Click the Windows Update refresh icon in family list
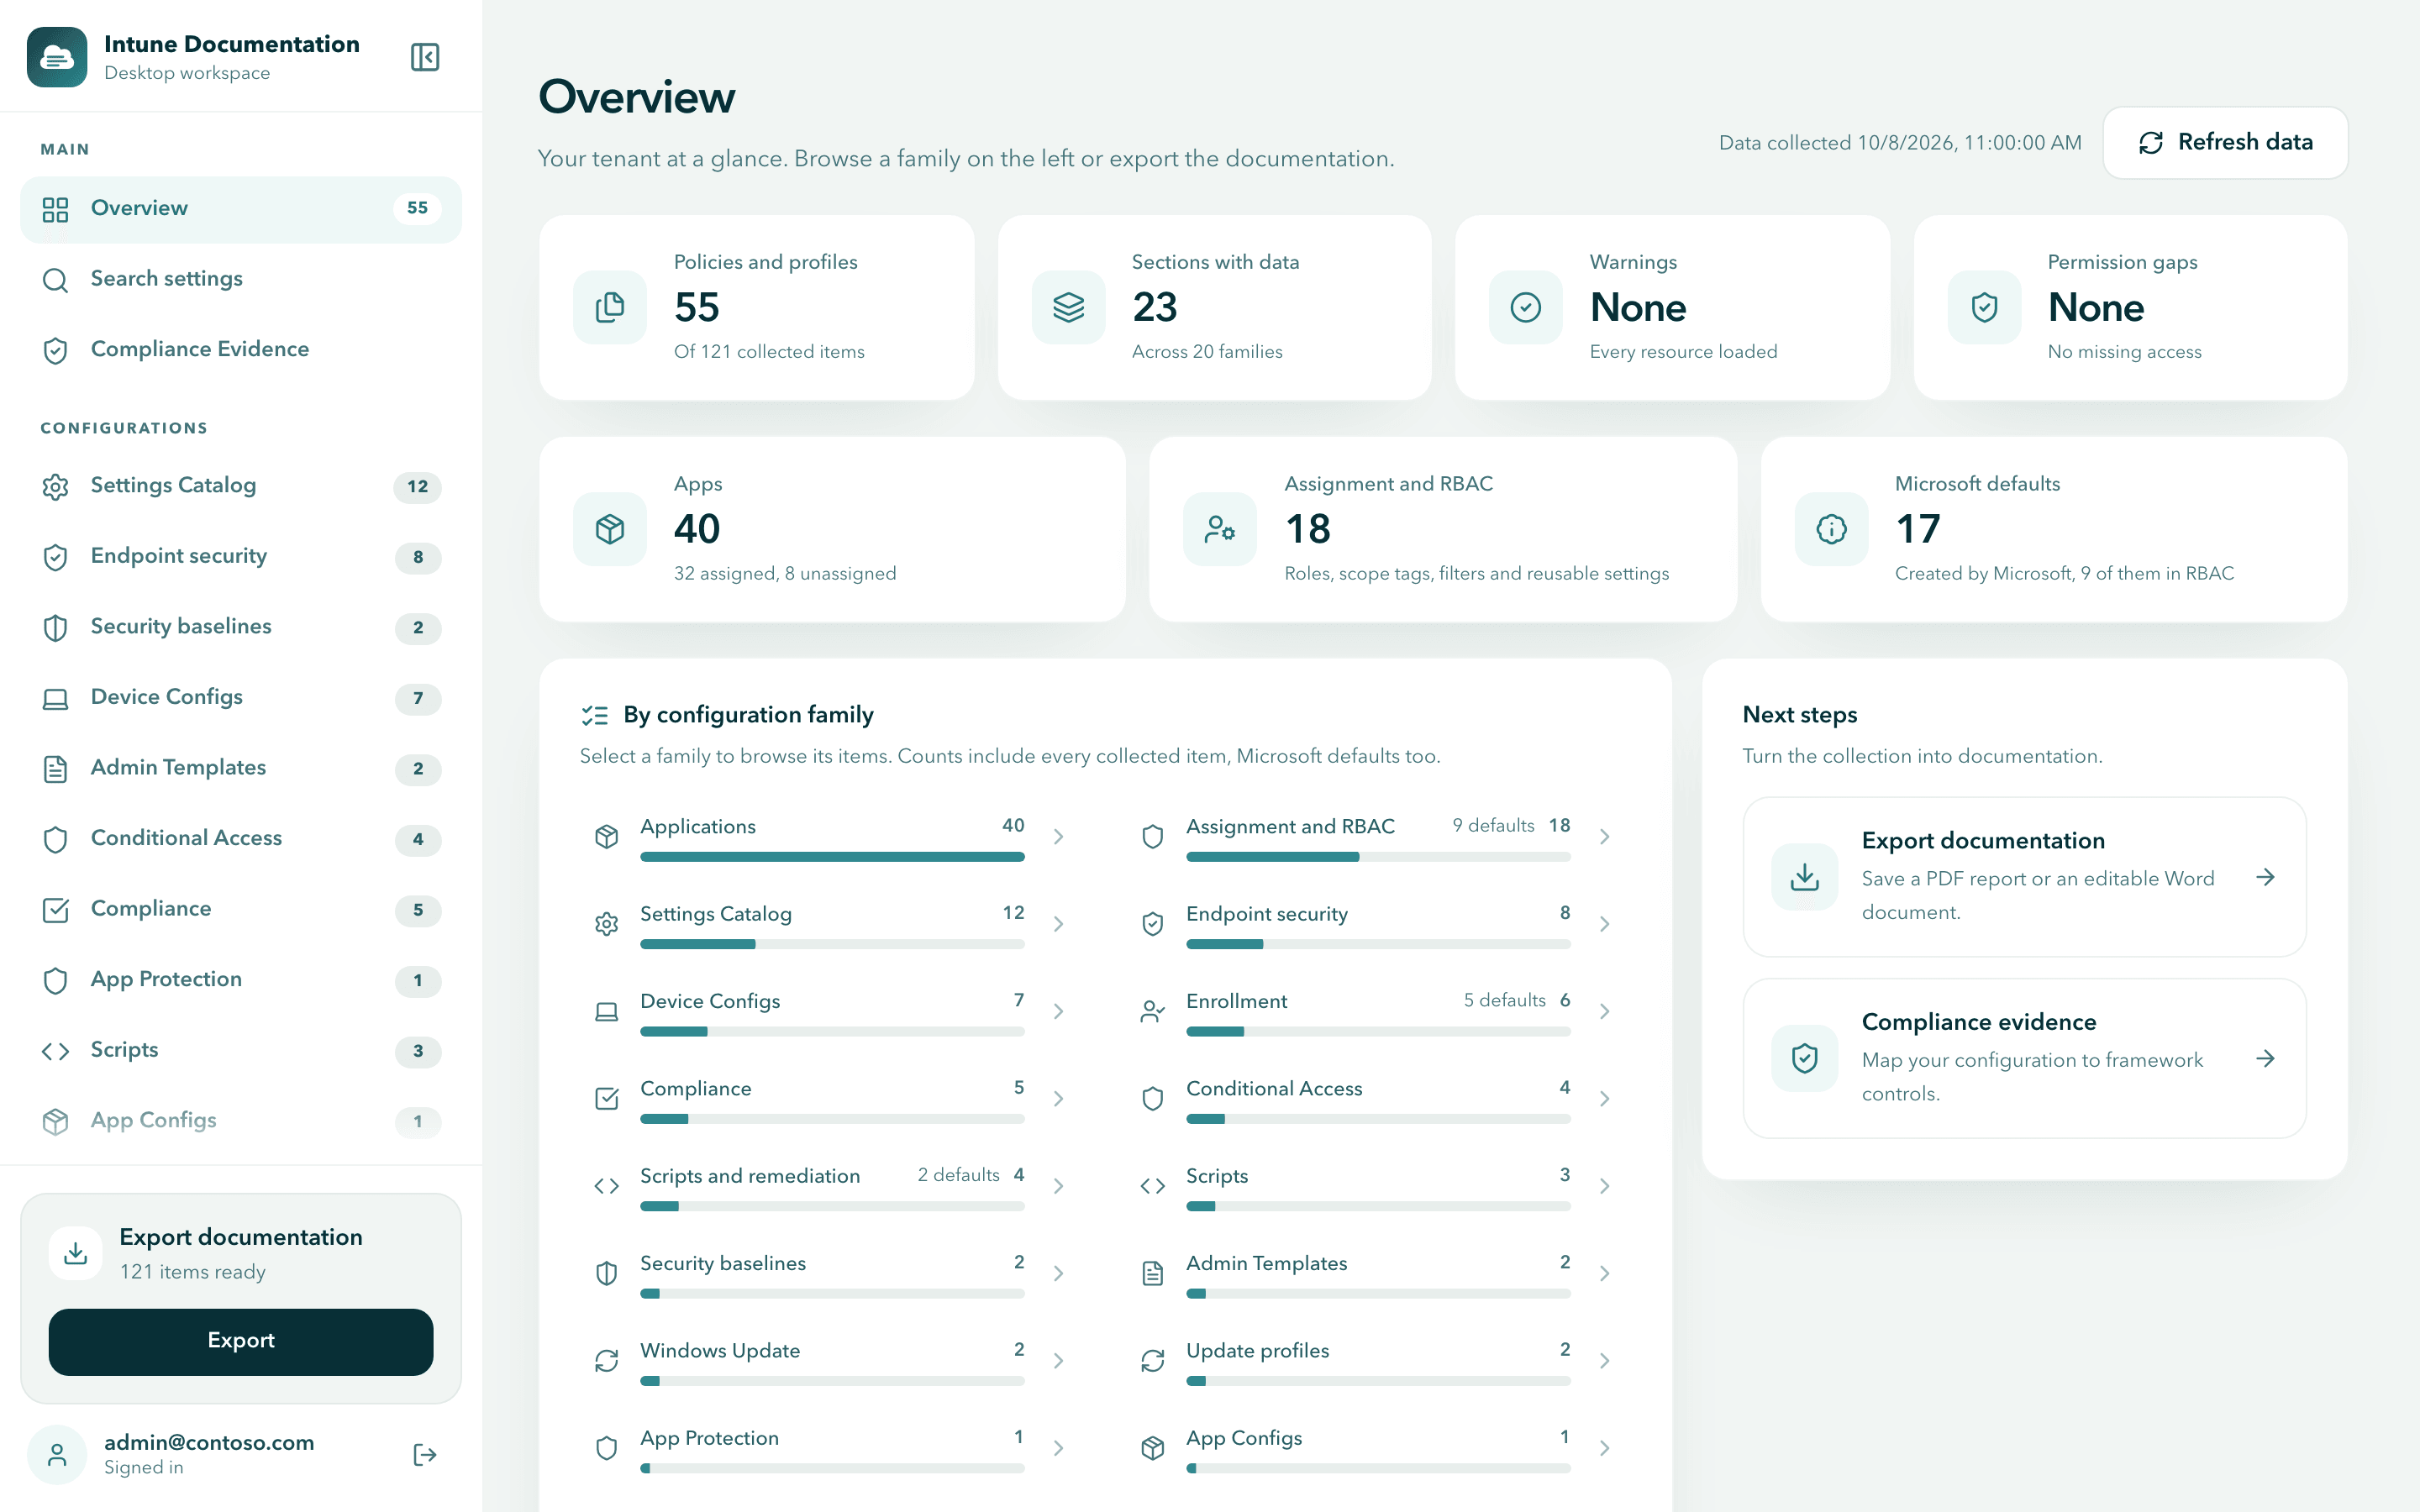The image size is (2420, 1512). pyautogui.click(x=606, y=1360)
